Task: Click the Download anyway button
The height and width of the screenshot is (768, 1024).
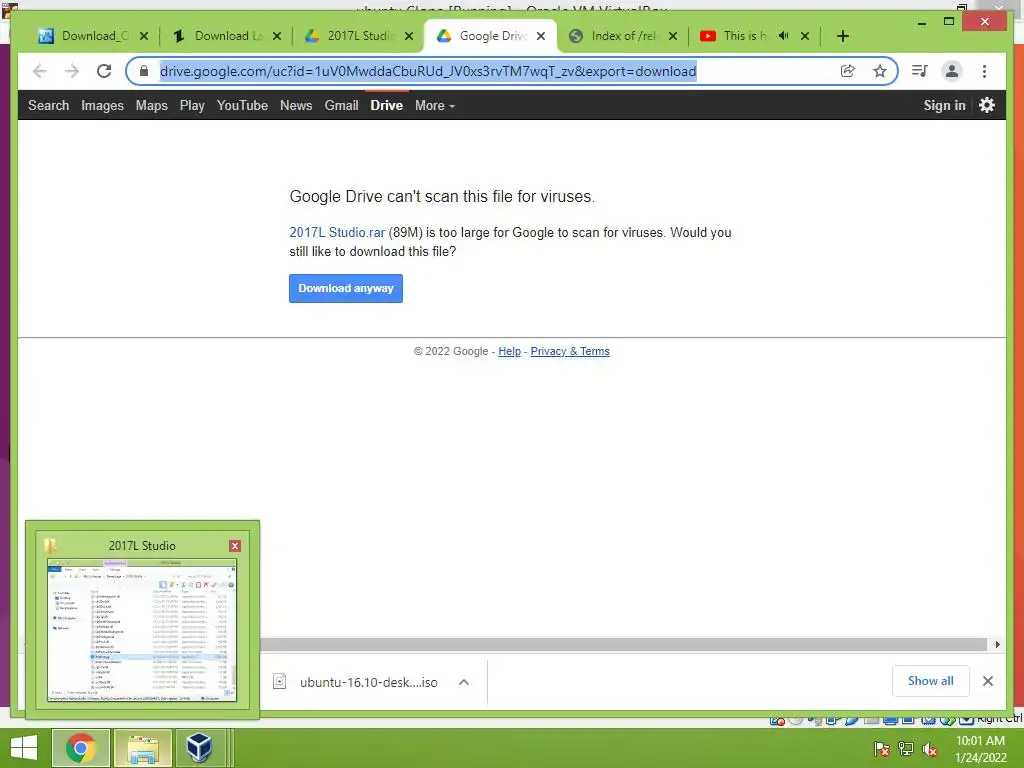Action: 346,289
